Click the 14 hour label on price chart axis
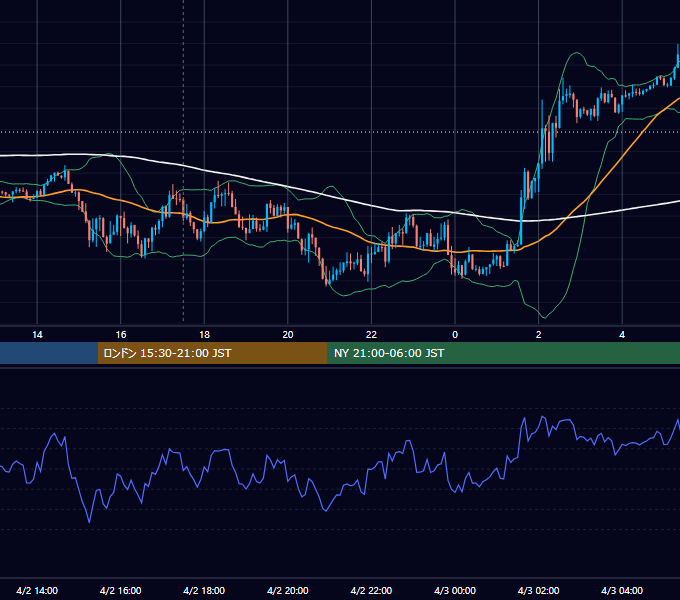Viewport: 680px width, 600px height. coord(37,335)
